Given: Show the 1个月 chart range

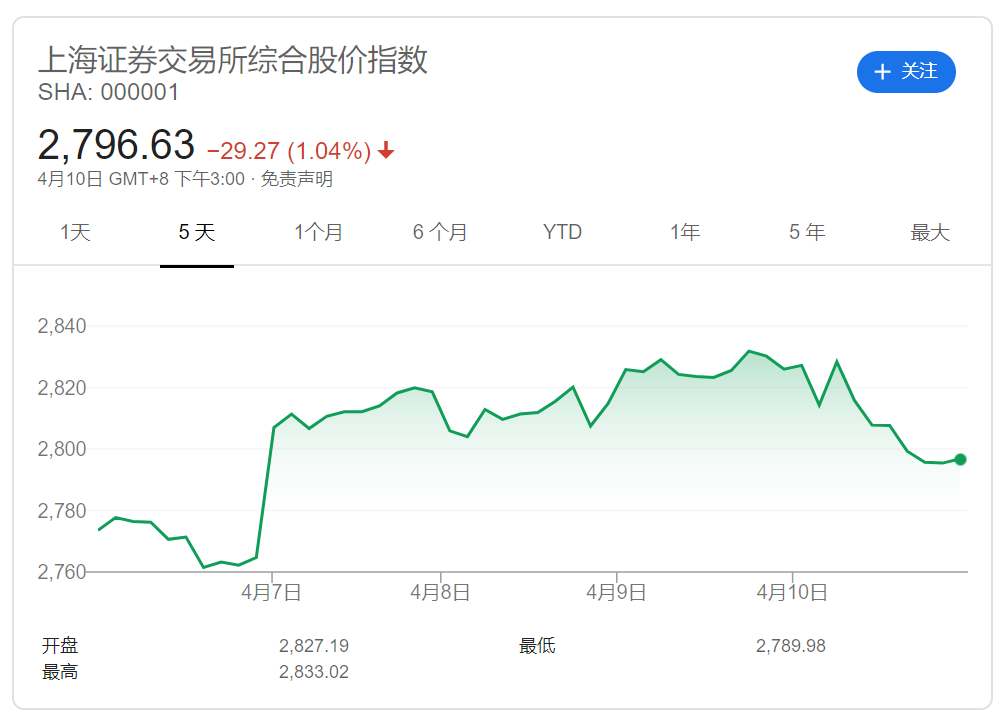Looking at the screenshot, I should [318, 233].
